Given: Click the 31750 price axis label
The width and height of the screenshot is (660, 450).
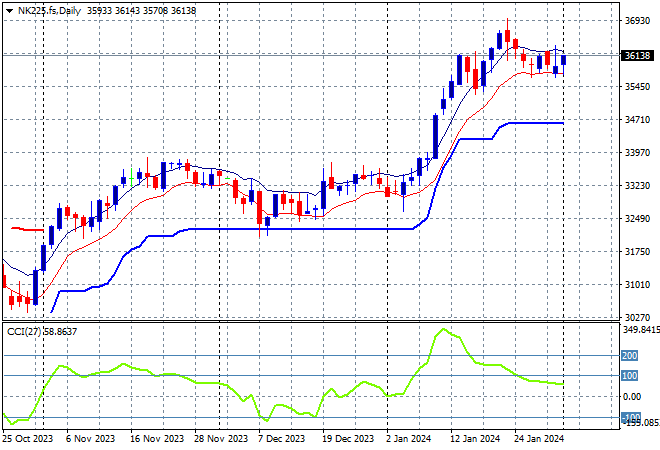Looking at the screenshot, I should point(637,252).
